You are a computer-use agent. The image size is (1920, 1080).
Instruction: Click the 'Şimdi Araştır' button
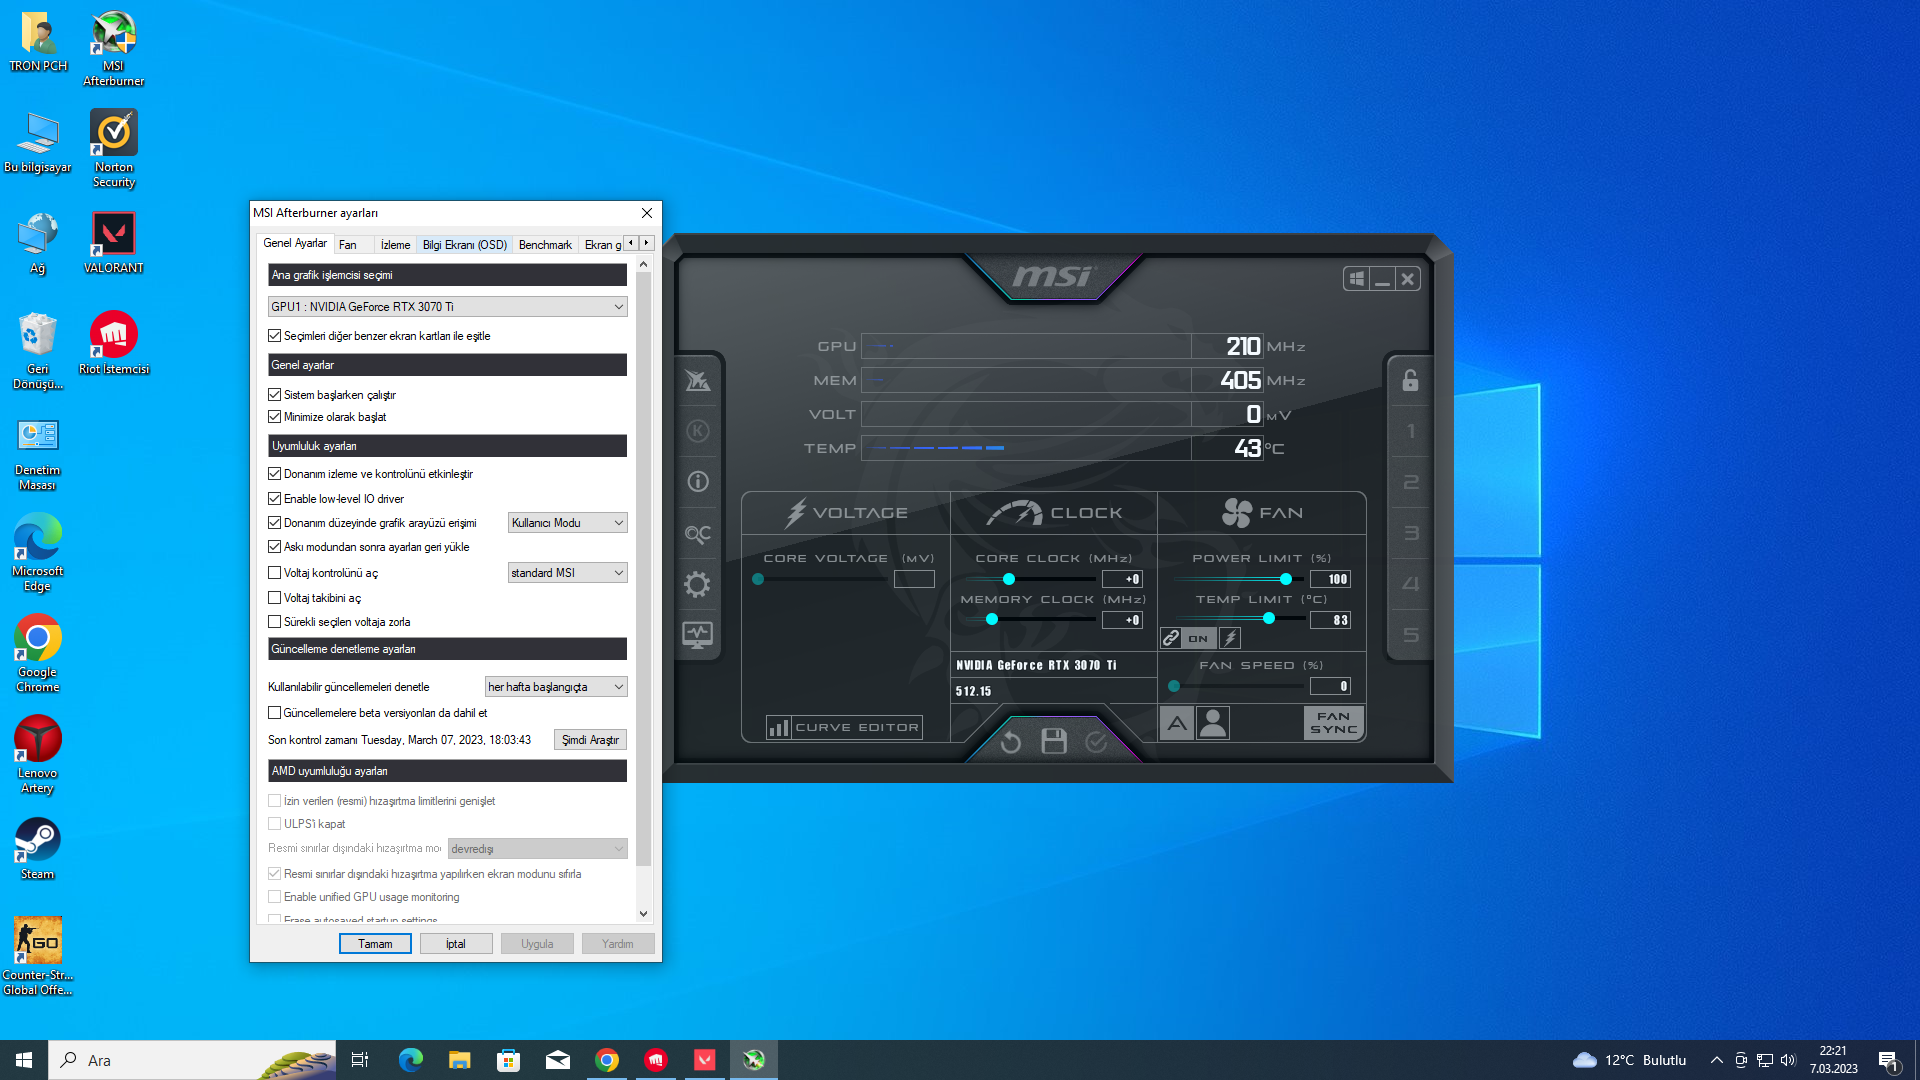click(x=590, y=740)
